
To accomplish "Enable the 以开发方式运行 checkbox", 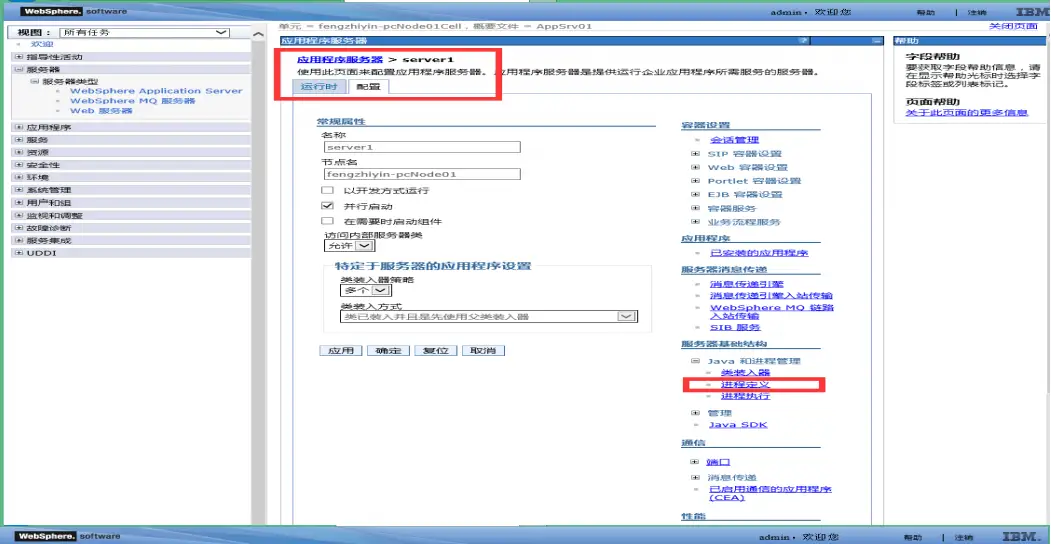I will click(x=327, y=190).
